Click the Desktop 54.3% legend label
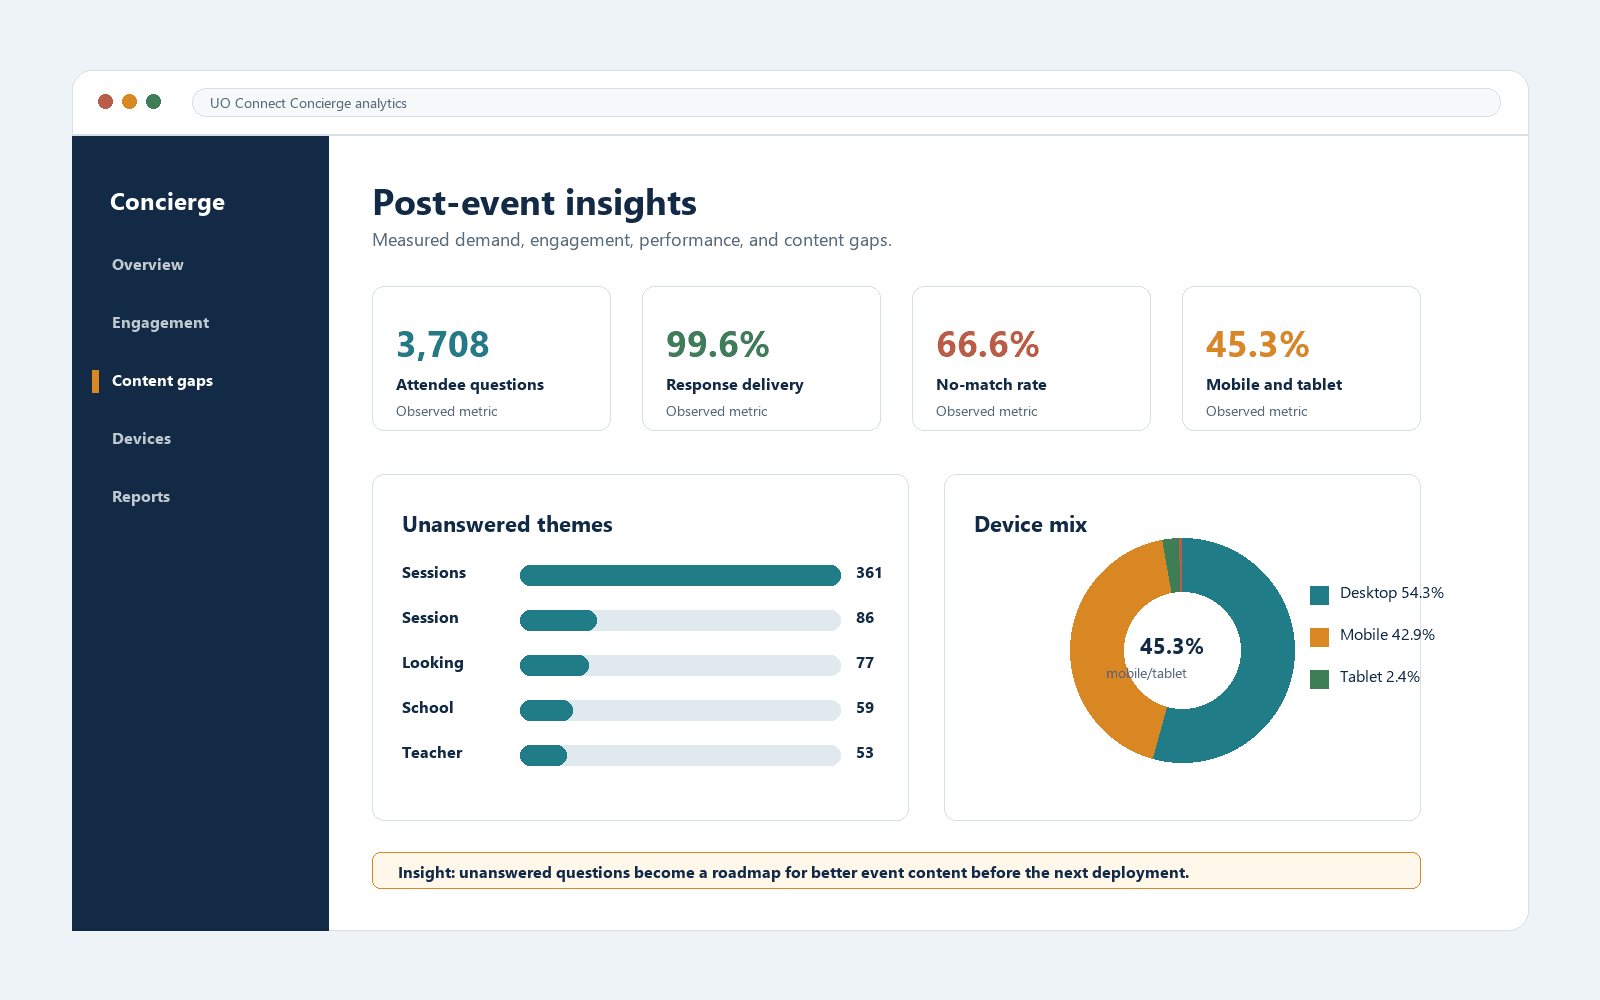The image size is (1600, 1000). [1392, 593]
